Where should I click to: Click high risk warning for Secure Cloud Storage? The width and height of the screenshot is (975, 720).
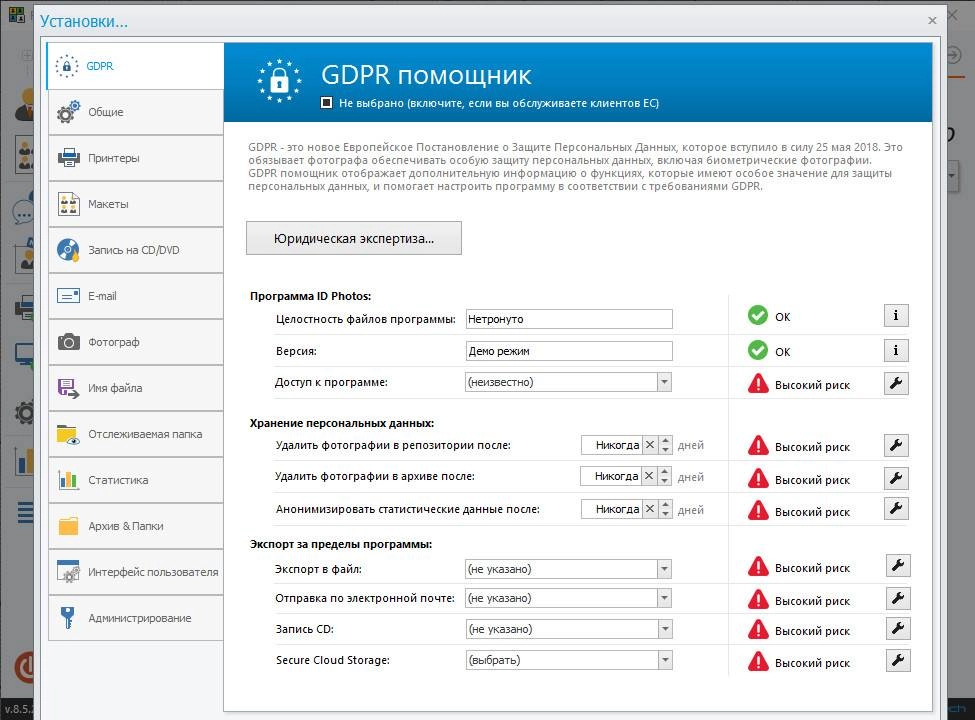tap(758, 661)
